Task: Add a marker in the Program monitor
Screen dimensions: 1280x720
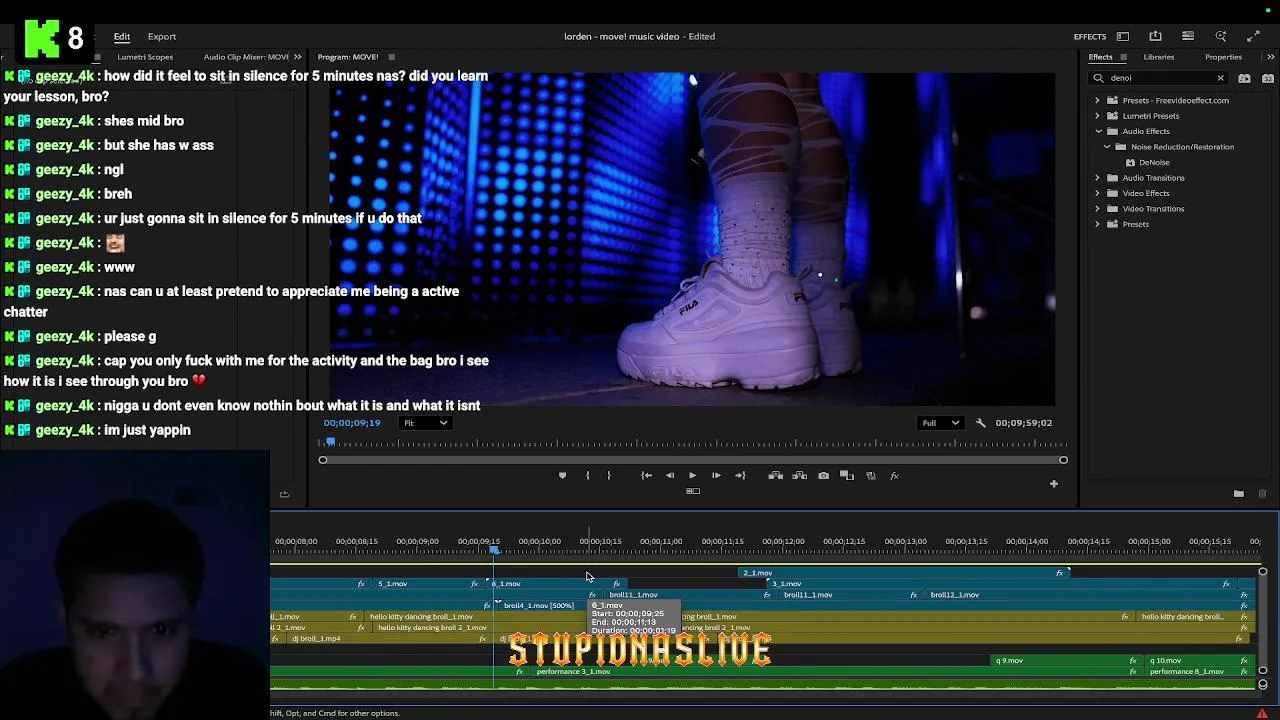Action: pyautogui.click(x=562, y=476)
